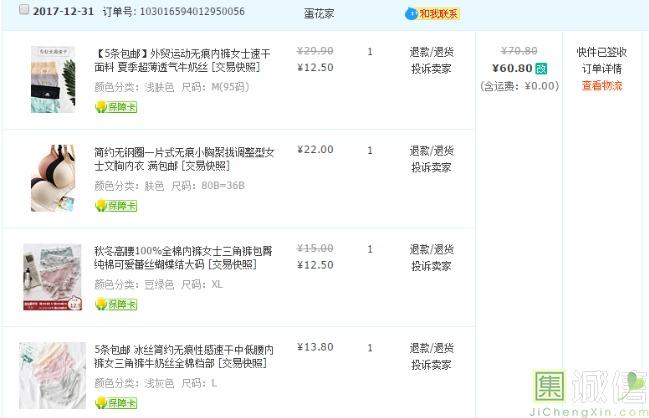Open thumbnail of the 冰丝简约无痕 item

[53, 375]
